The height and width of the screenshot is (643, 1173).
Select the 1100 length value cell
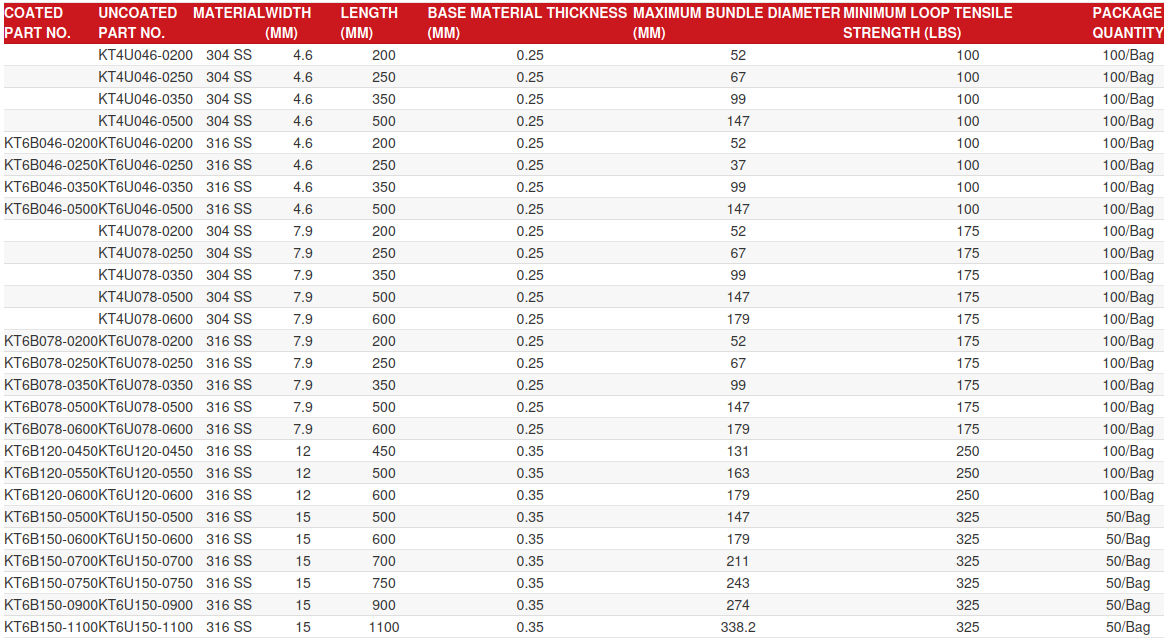pyautogui.click(x=383, y=627)
